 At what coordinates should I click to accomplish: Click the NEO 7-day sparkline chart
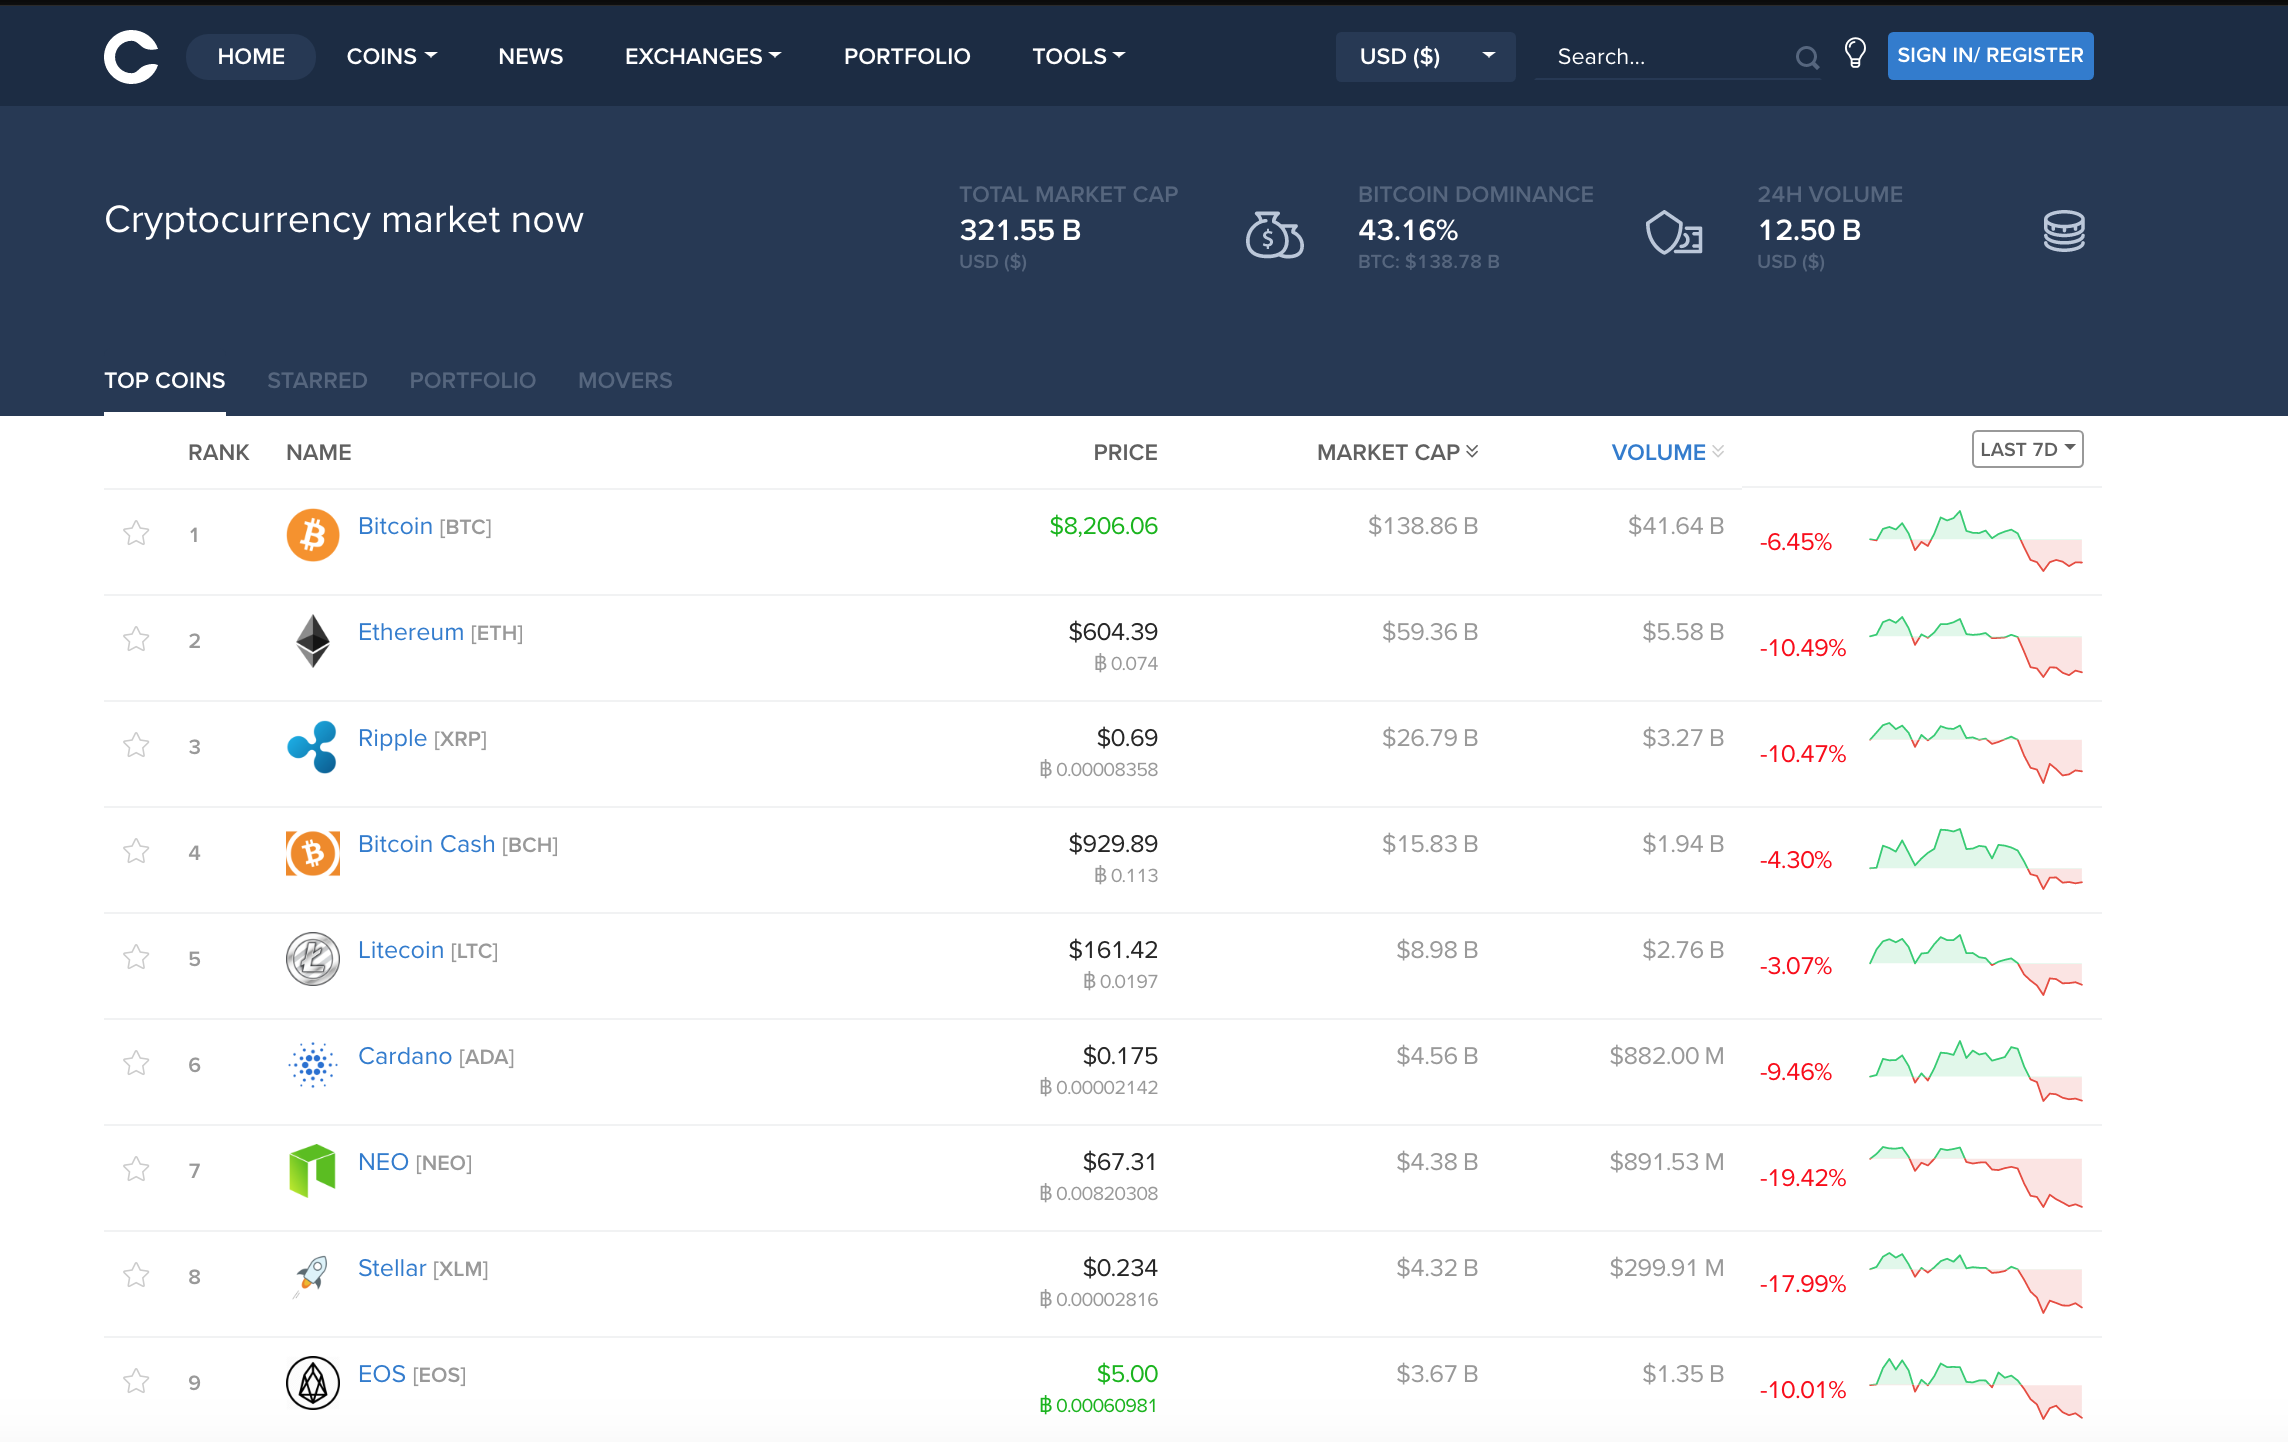(1977, 1176)
